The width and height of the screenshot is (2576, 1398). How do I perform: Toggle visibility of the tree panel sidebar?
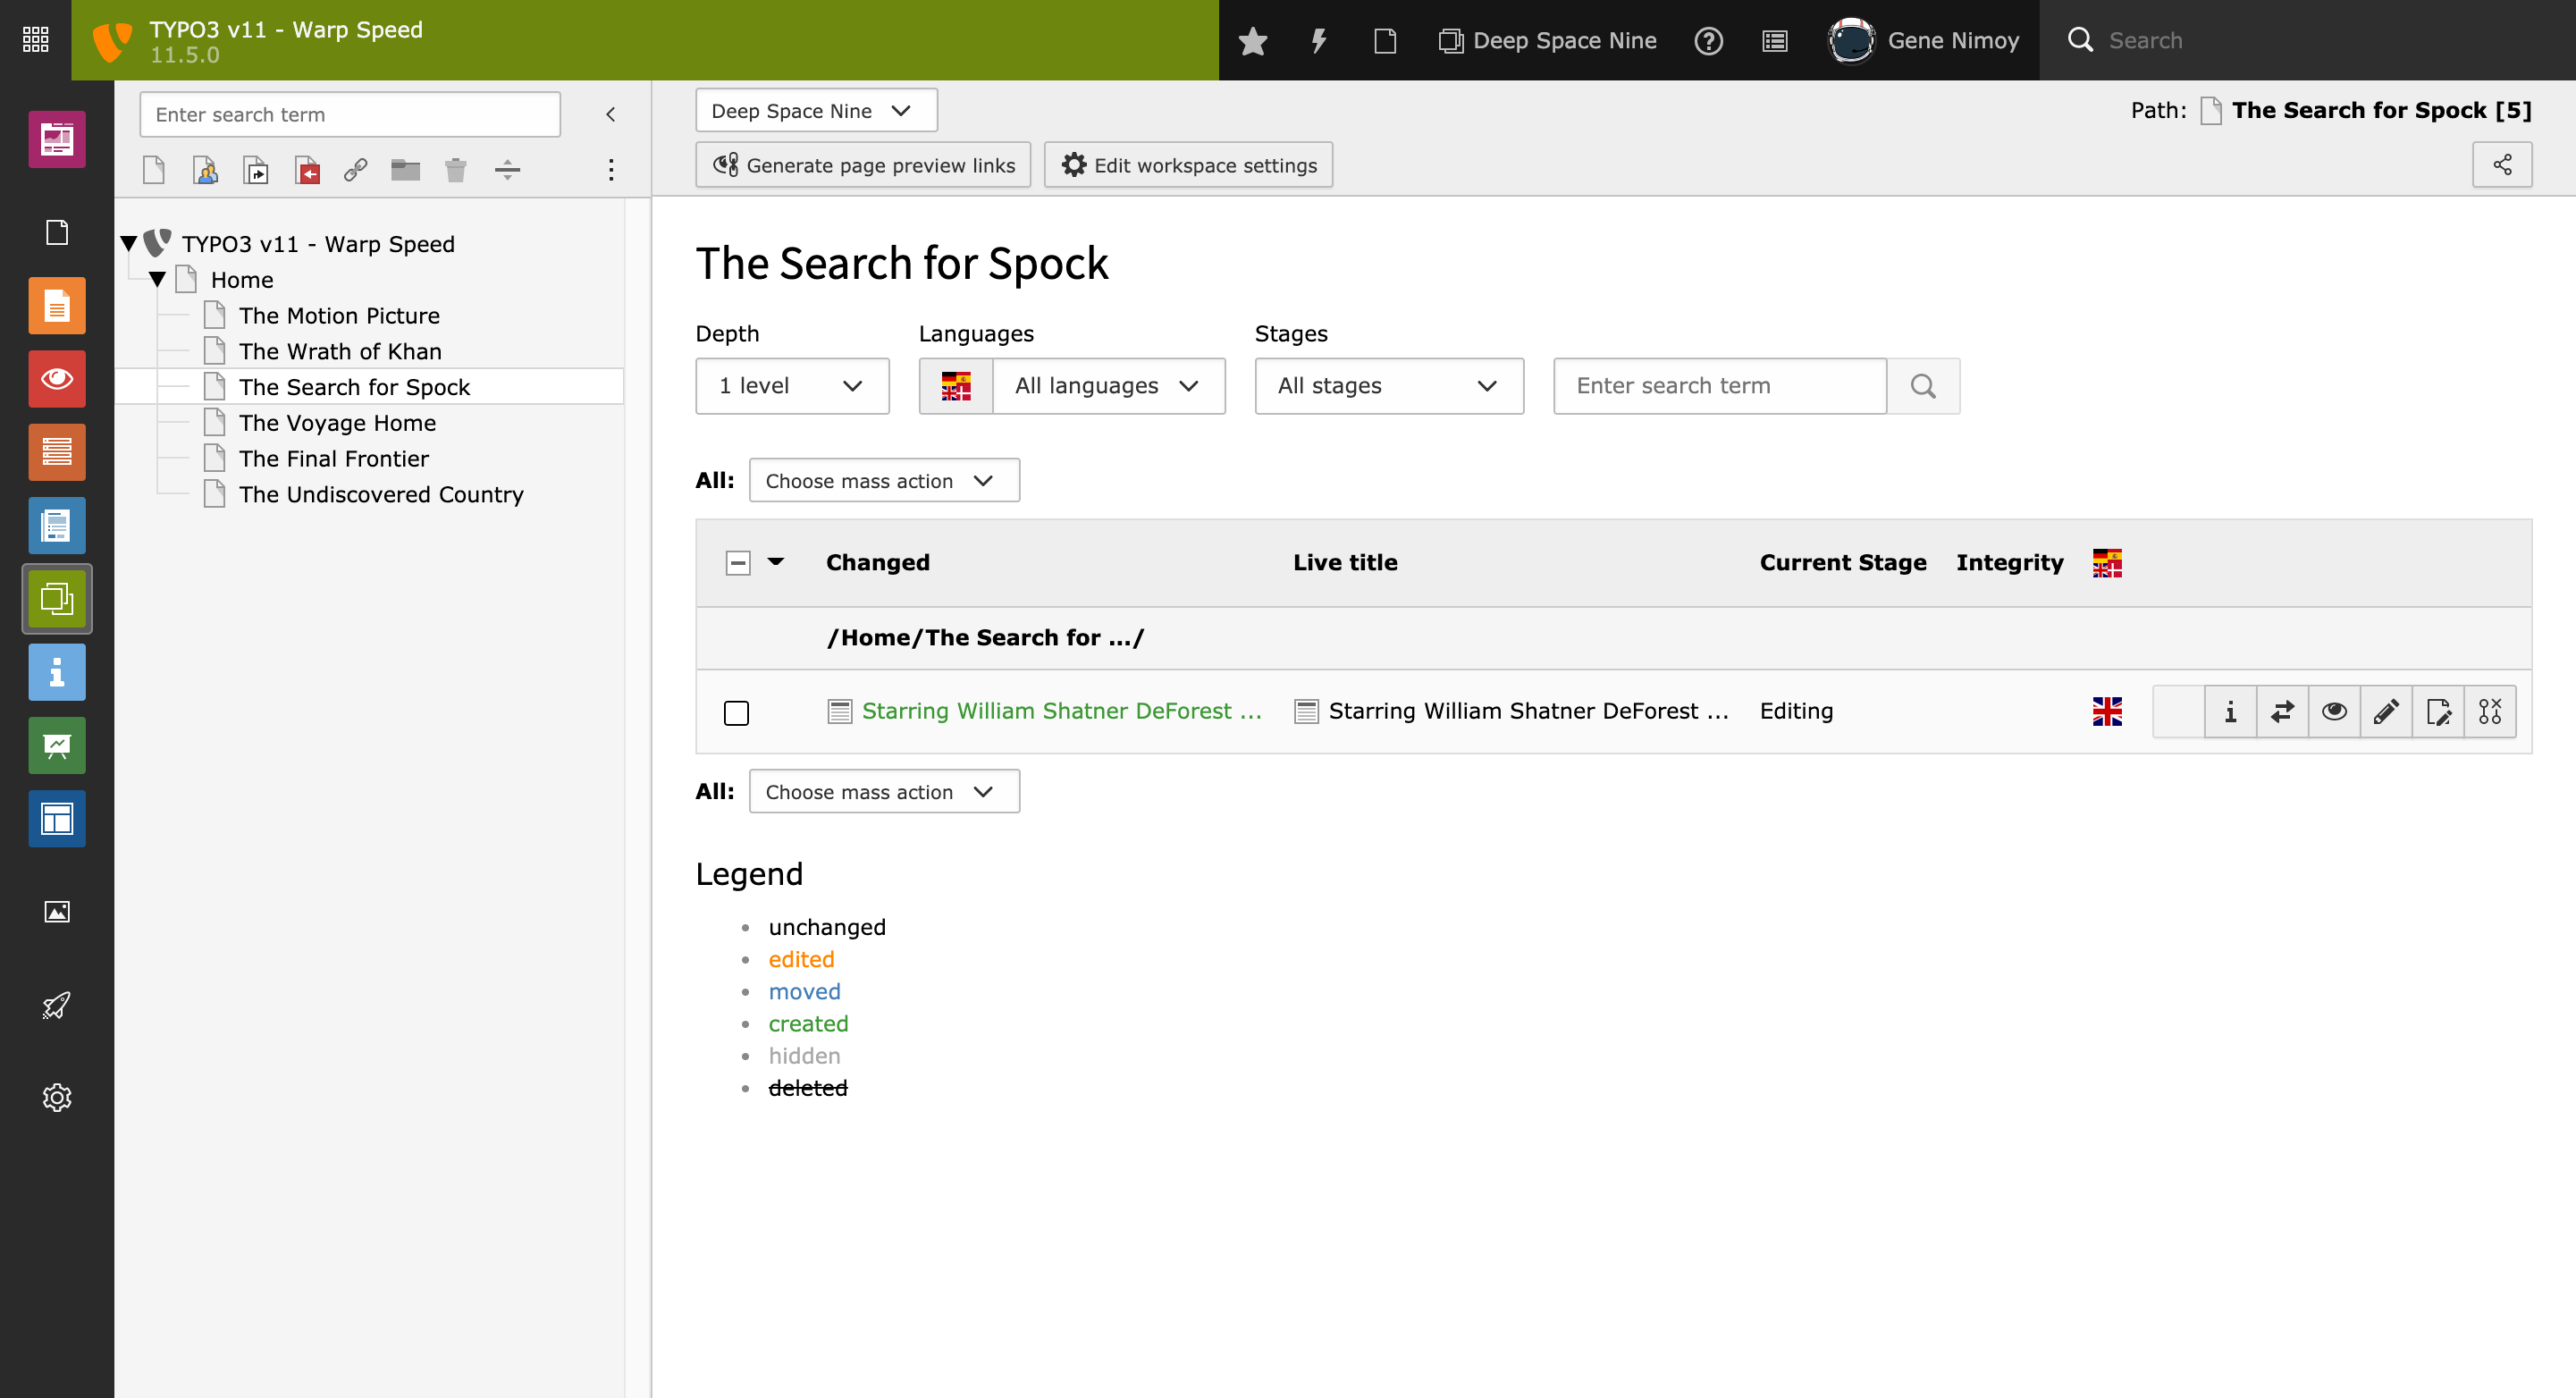pyautogui.click(x=610, y=115)
